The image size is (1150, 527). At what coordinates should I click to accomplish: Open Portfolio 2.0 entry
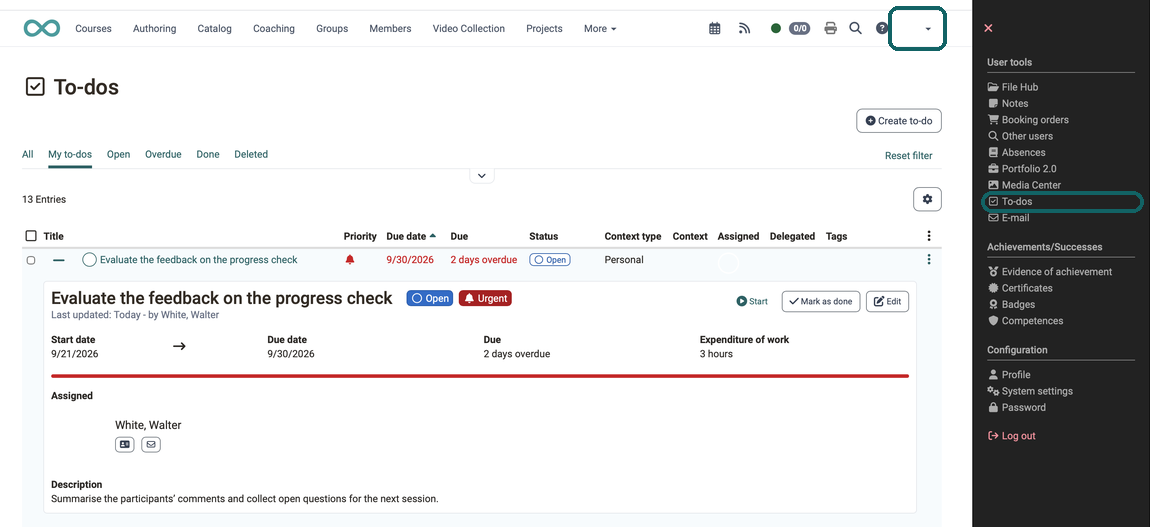tap(1022, 169)
